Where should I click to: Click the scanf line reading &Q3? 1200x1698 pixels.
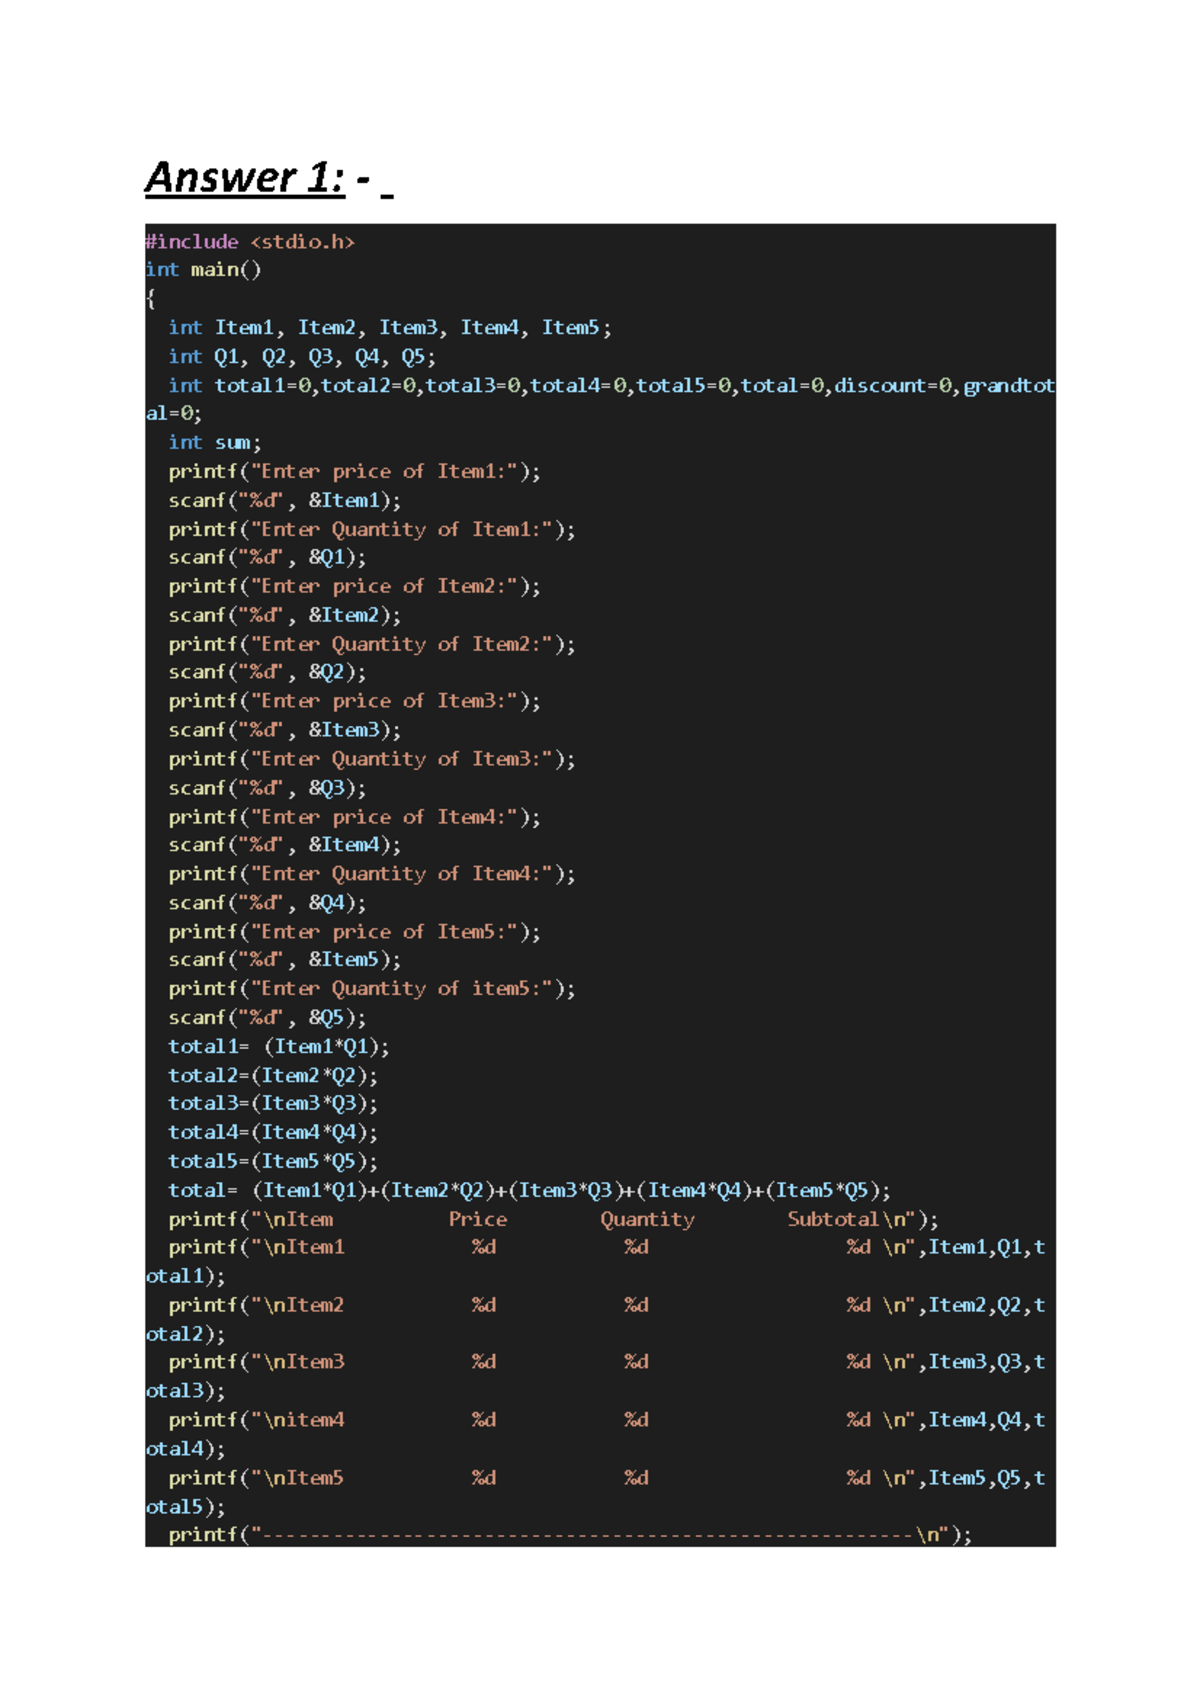pos(267,788)
